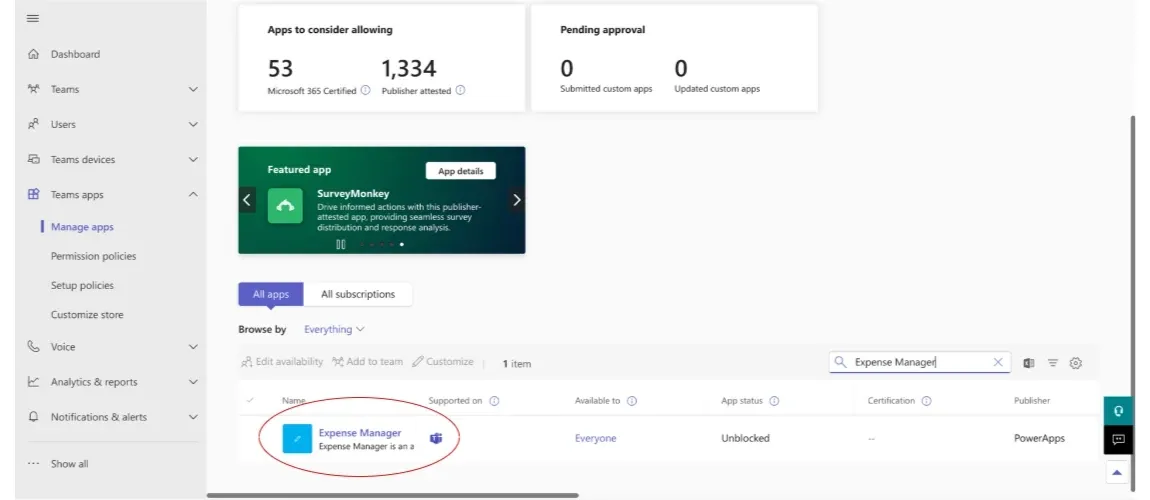This screenshot has width=1150, height=500.
Task: Click the Users icon in sidebar
Action: coord(33,125)
